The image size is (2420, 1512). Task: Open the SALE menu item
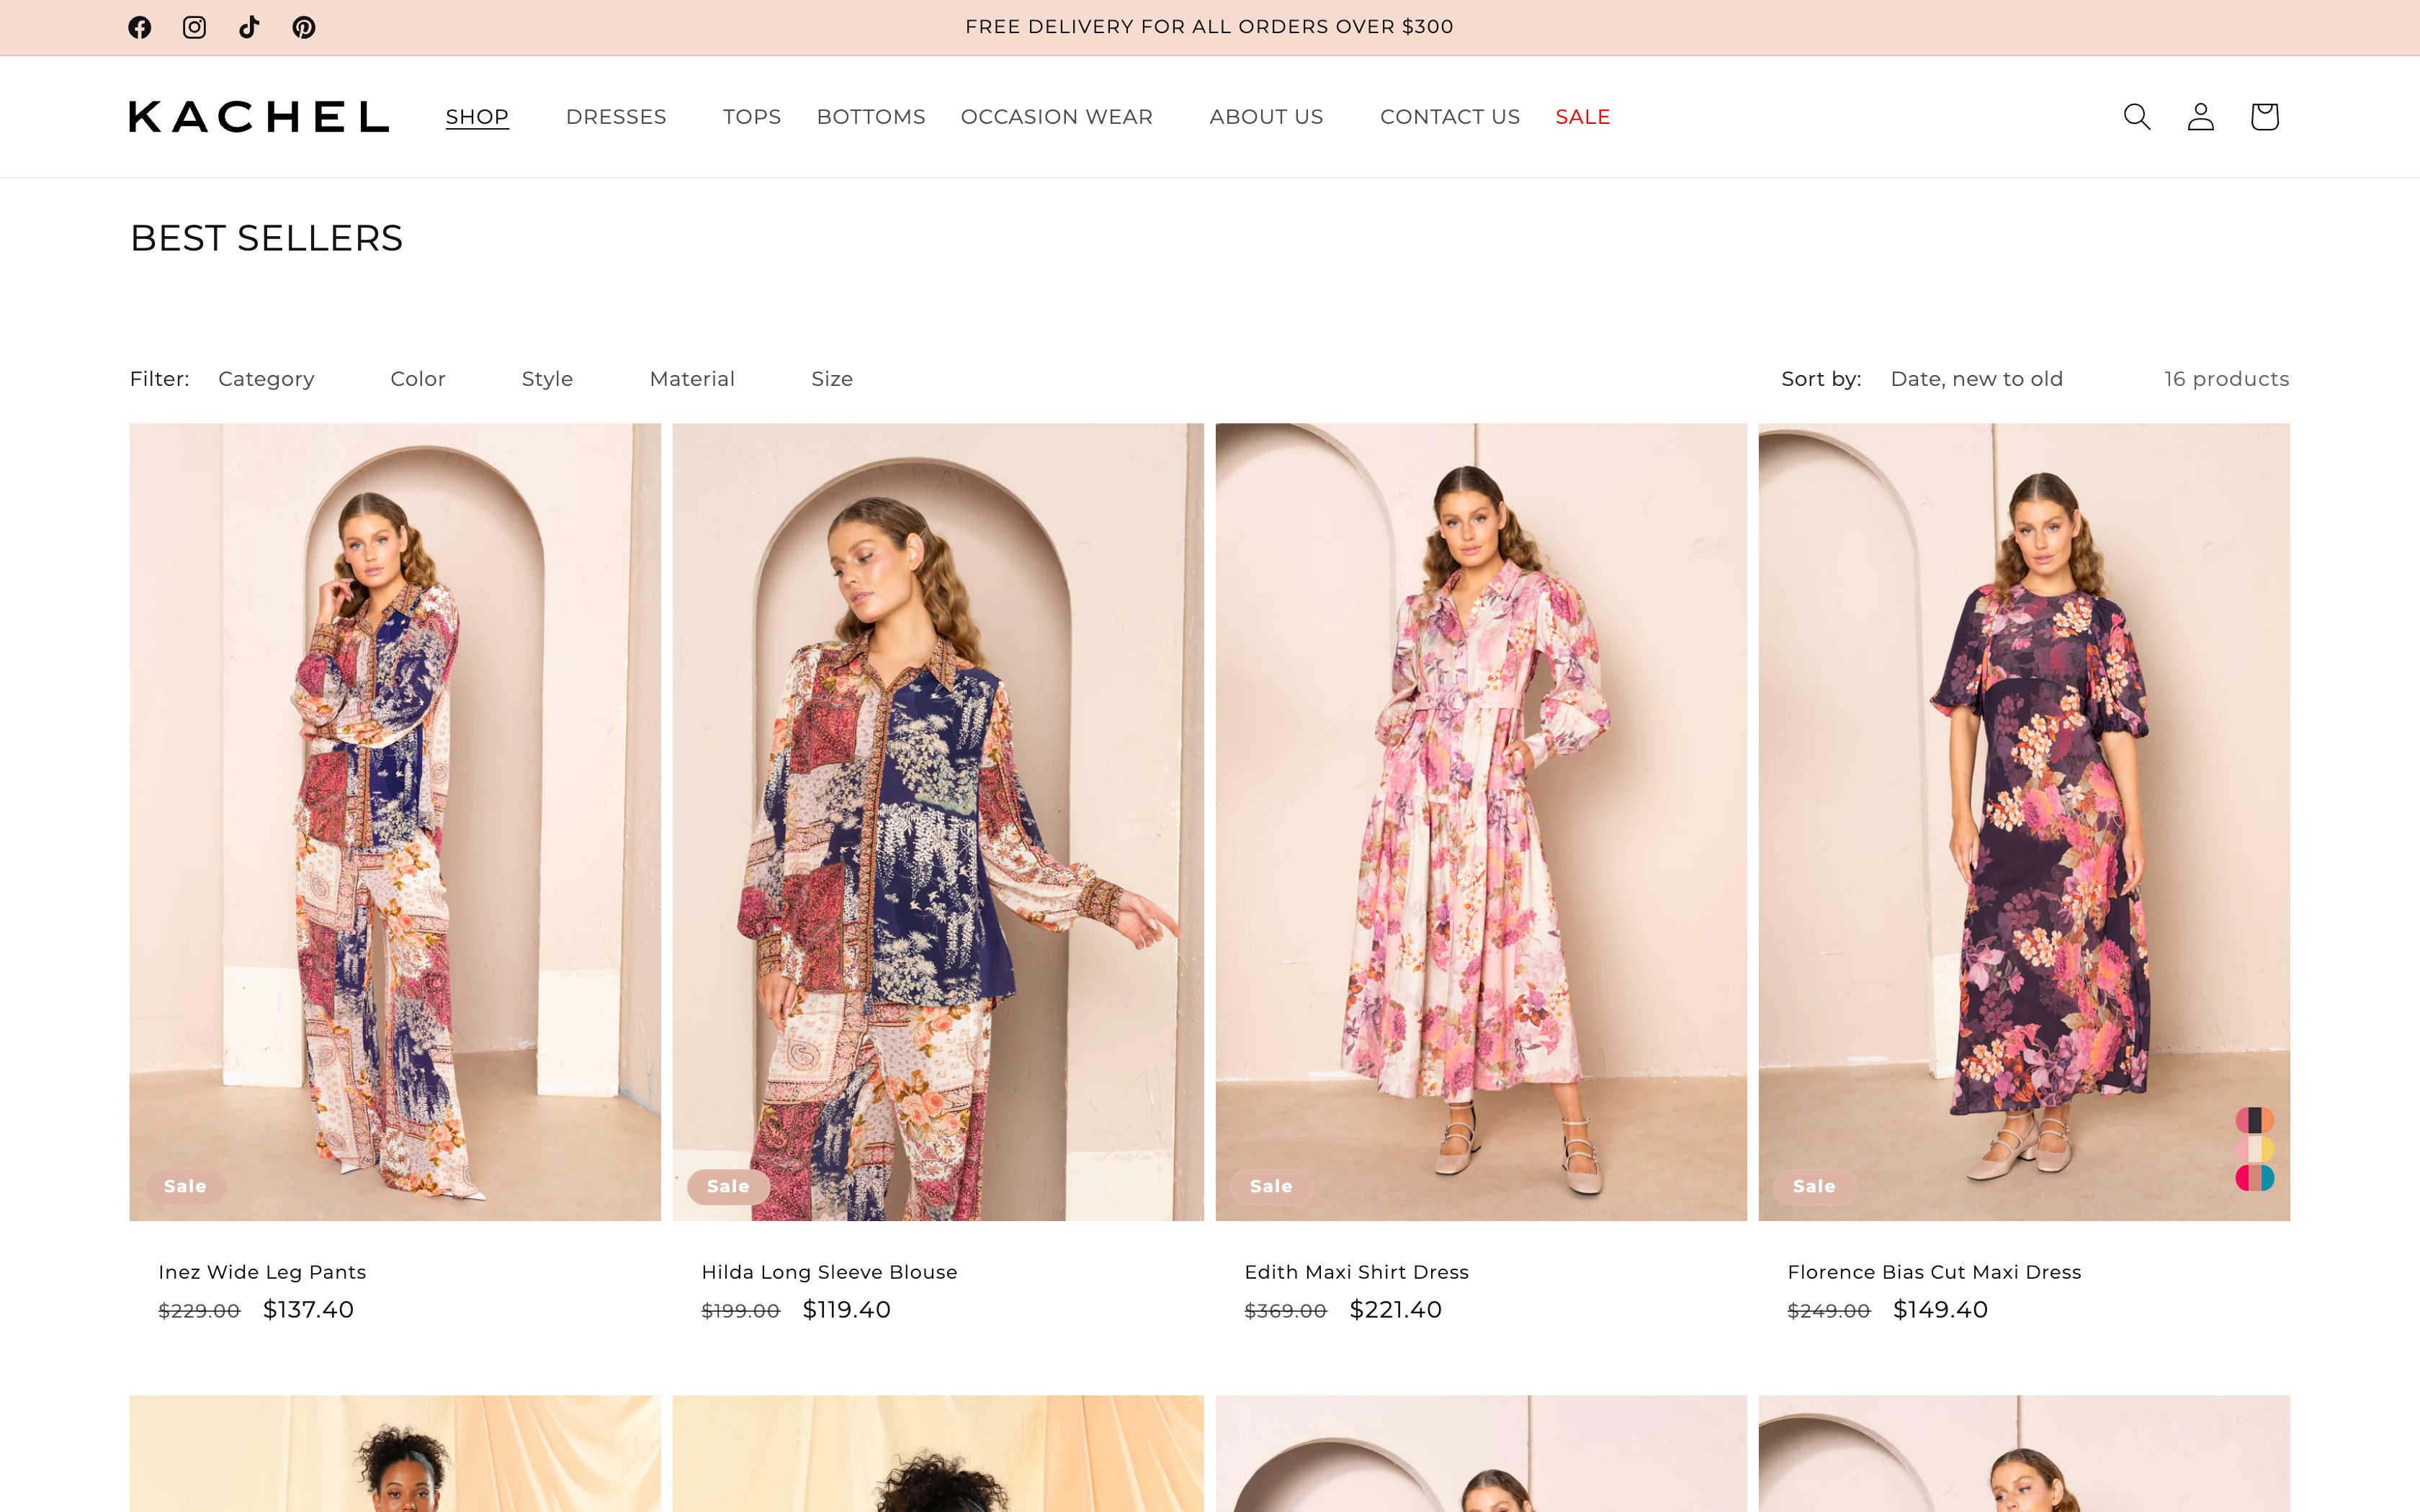[x=1581, y=116]
